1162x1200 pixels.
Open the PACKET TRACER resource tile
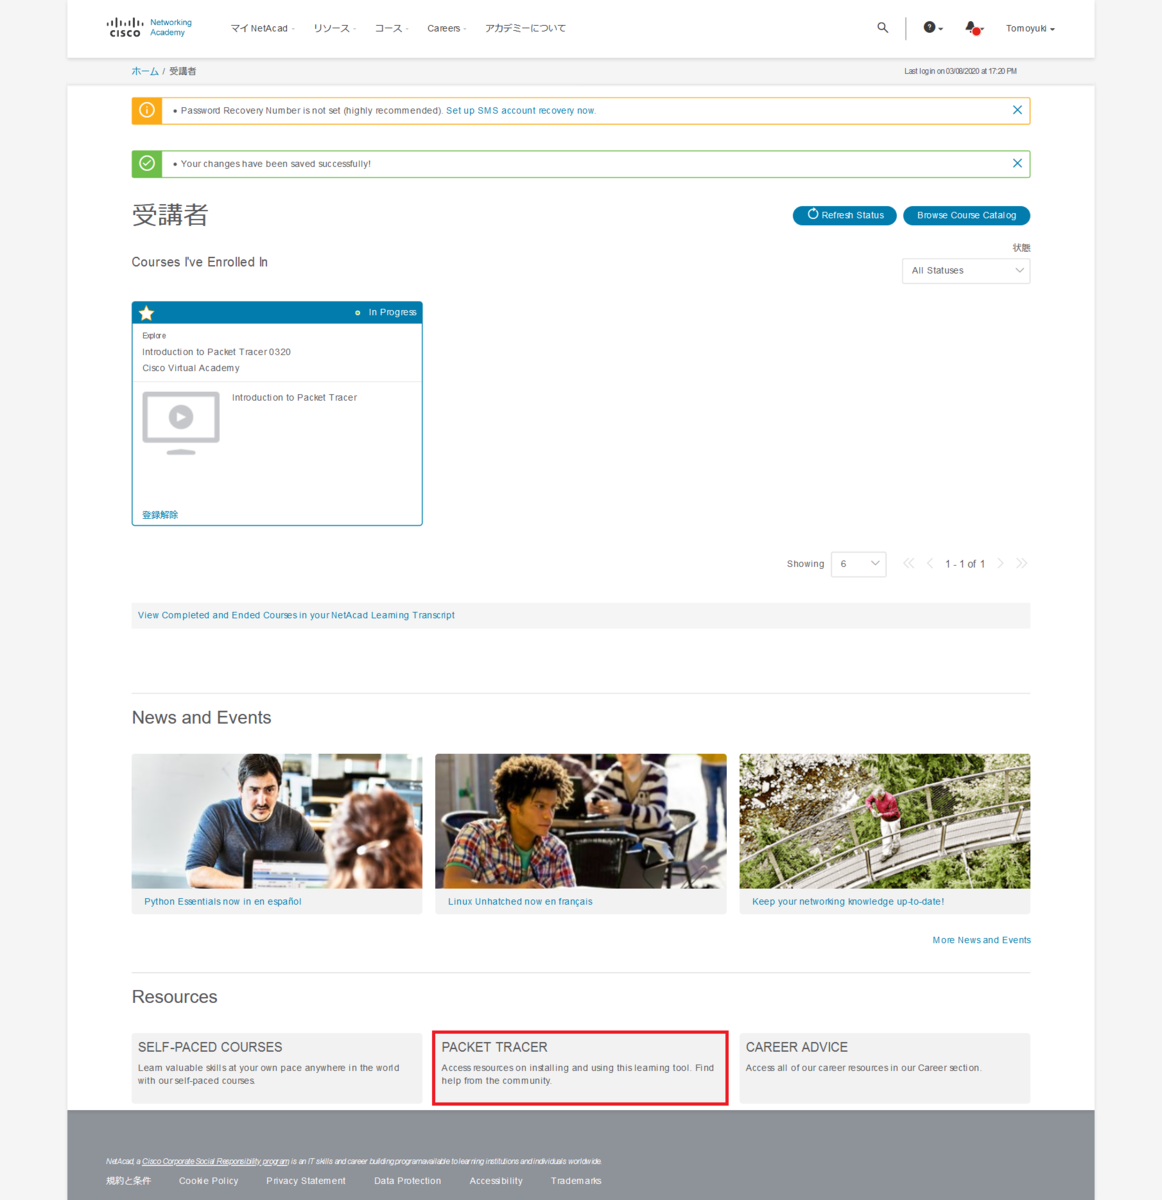click(580, 1068)
